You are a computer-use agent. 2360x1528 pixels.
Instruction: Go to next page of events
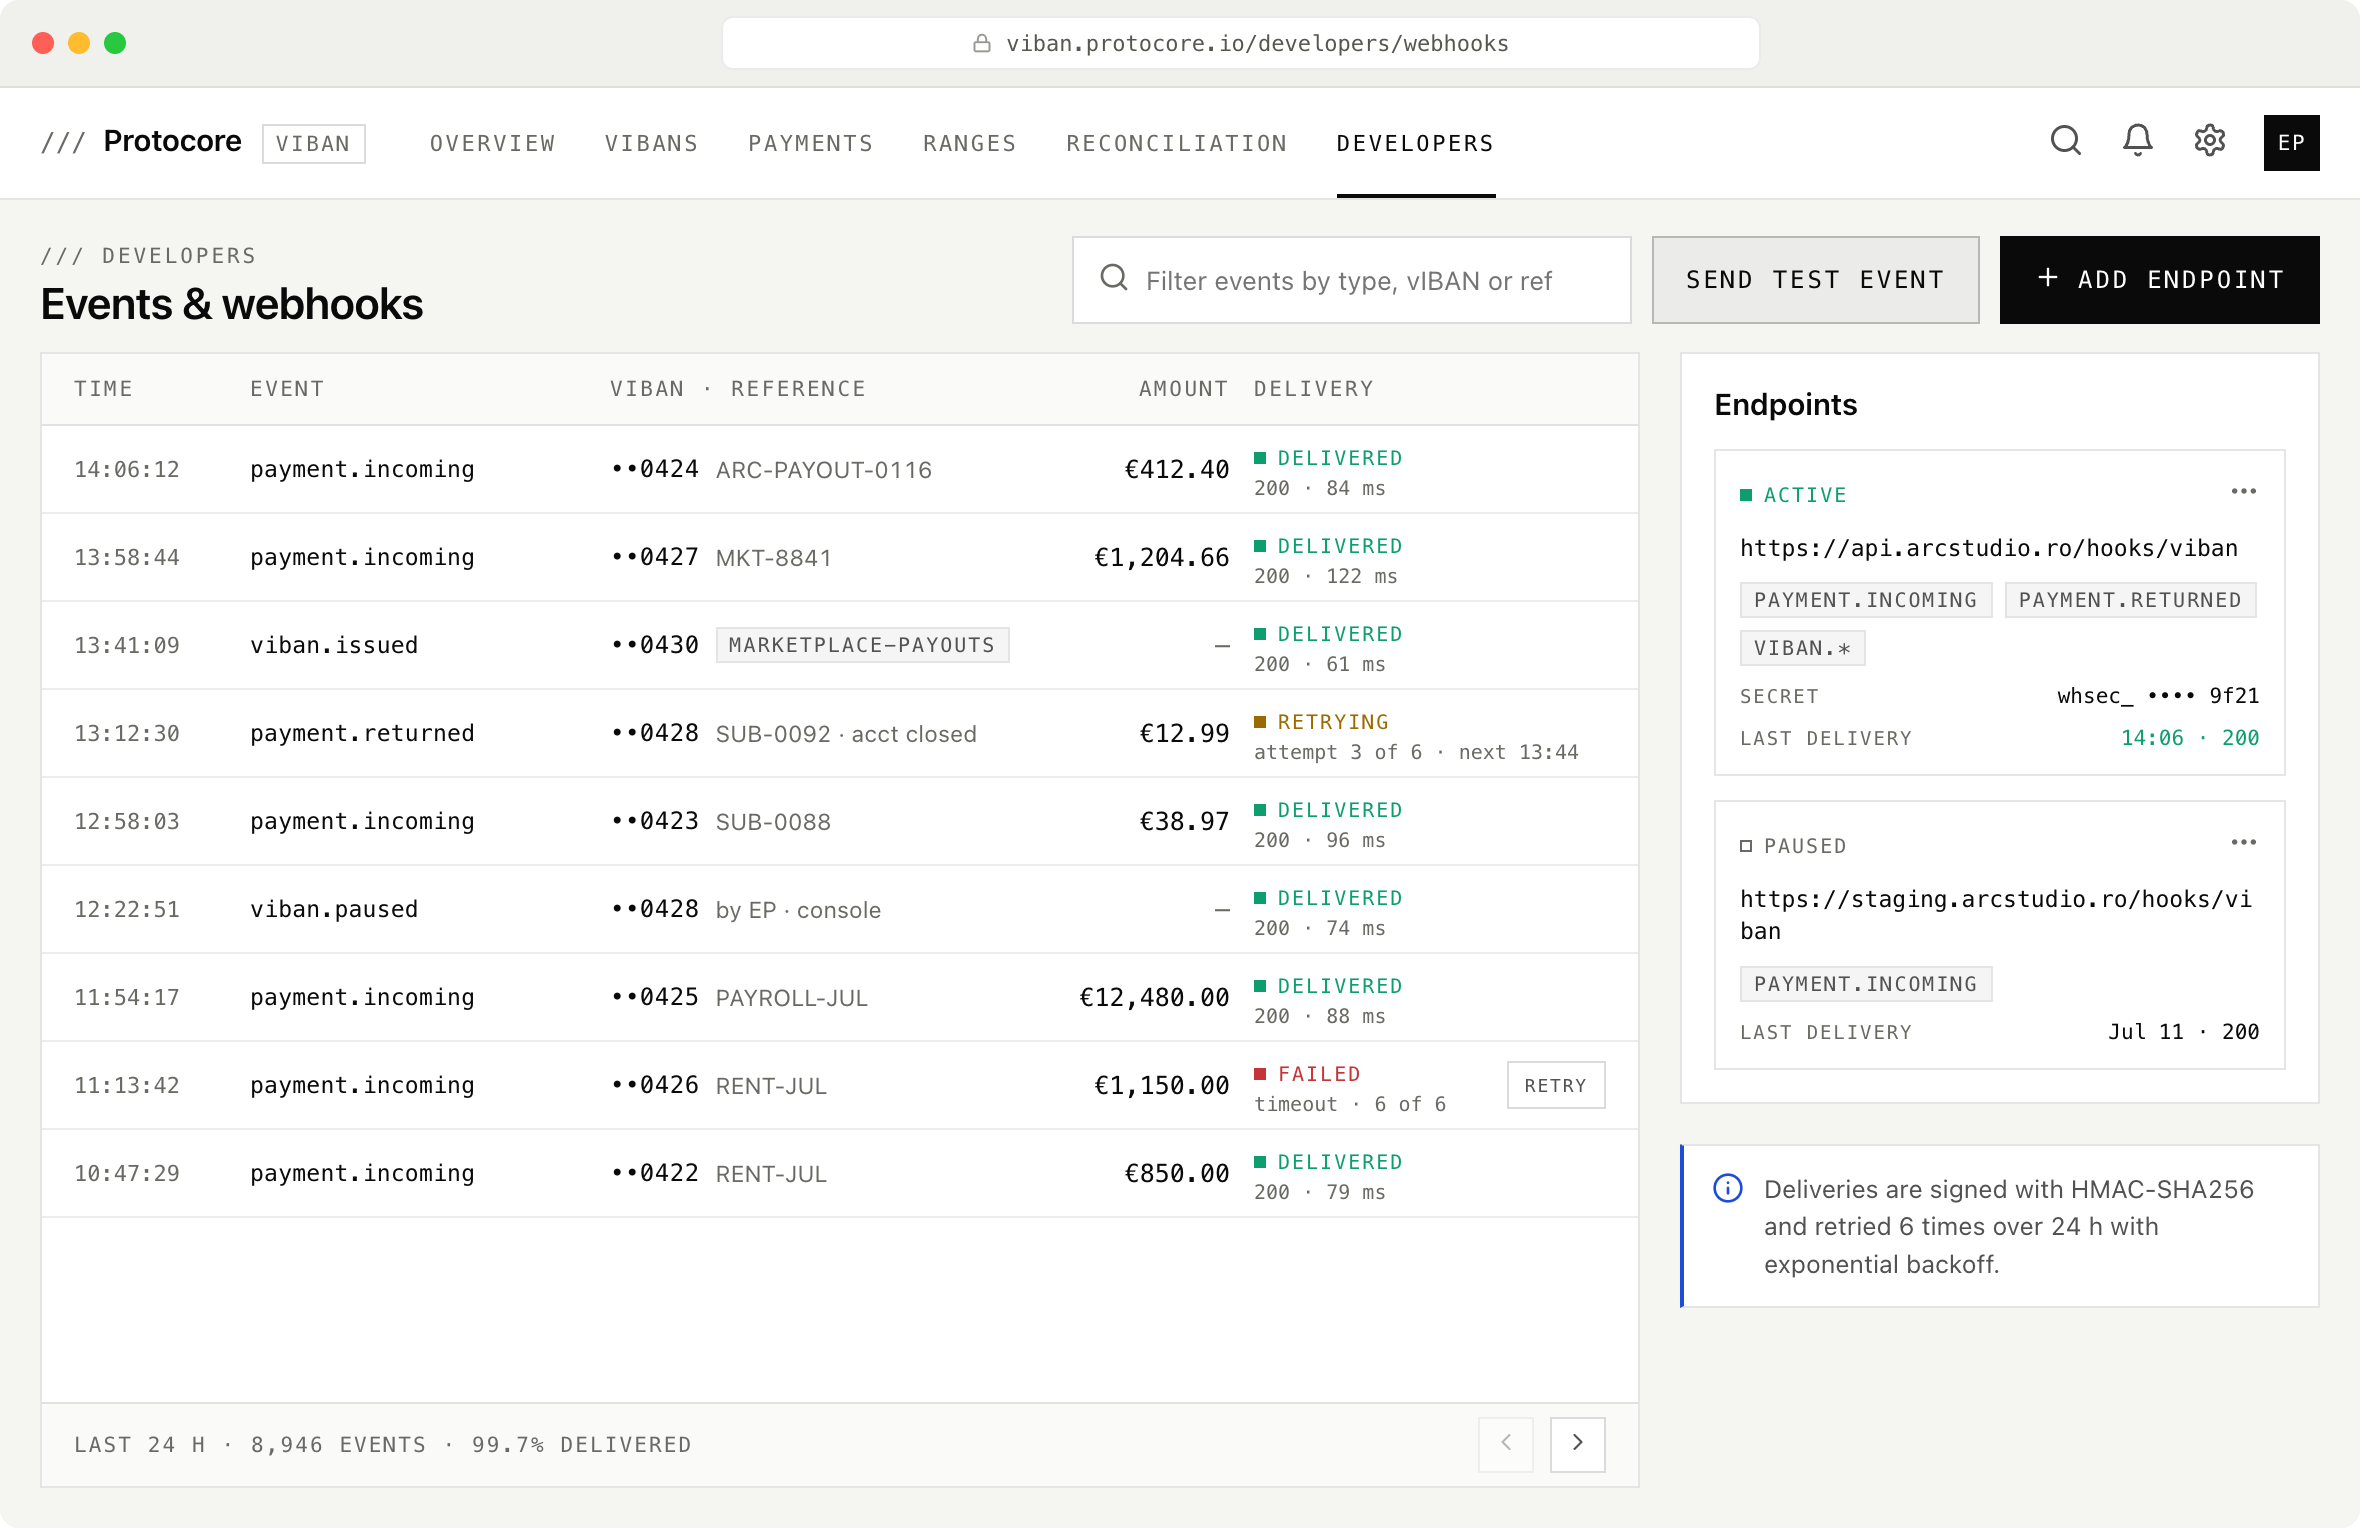[1577, 1444]
